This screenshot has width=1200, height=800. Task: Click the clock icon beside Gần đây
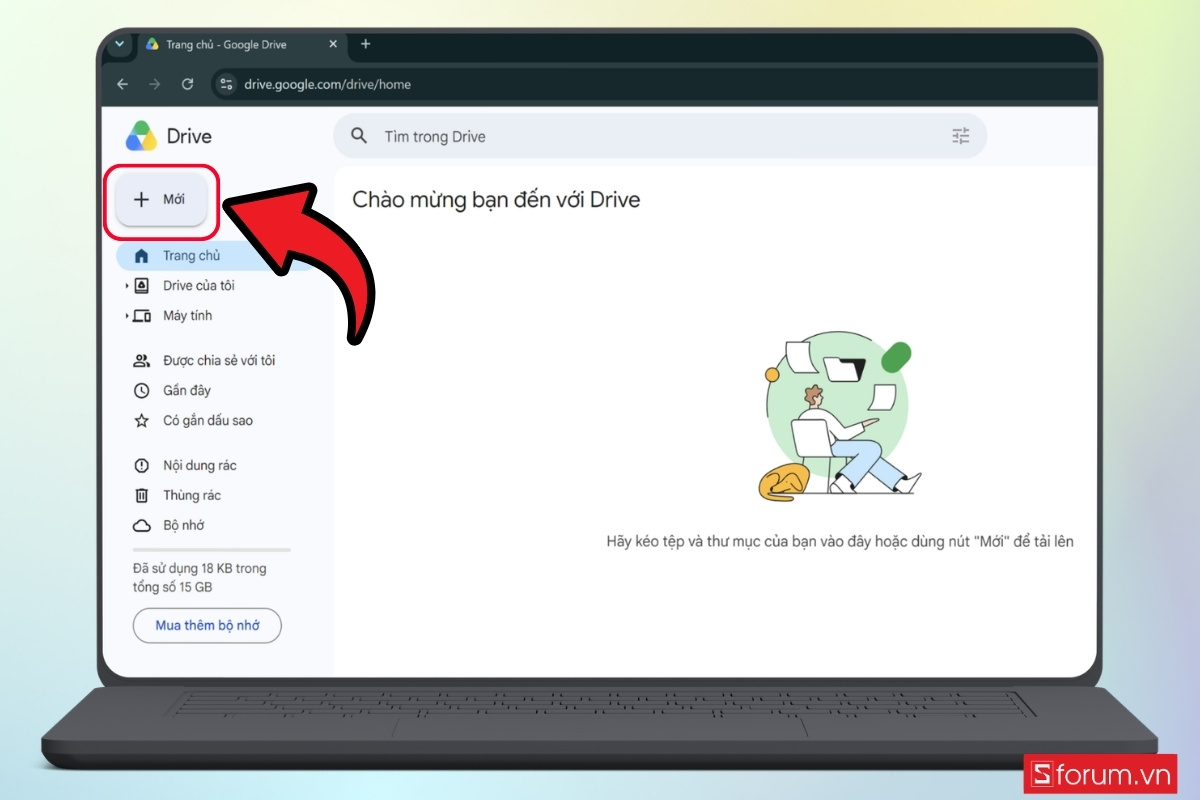[x=142, y=391]
